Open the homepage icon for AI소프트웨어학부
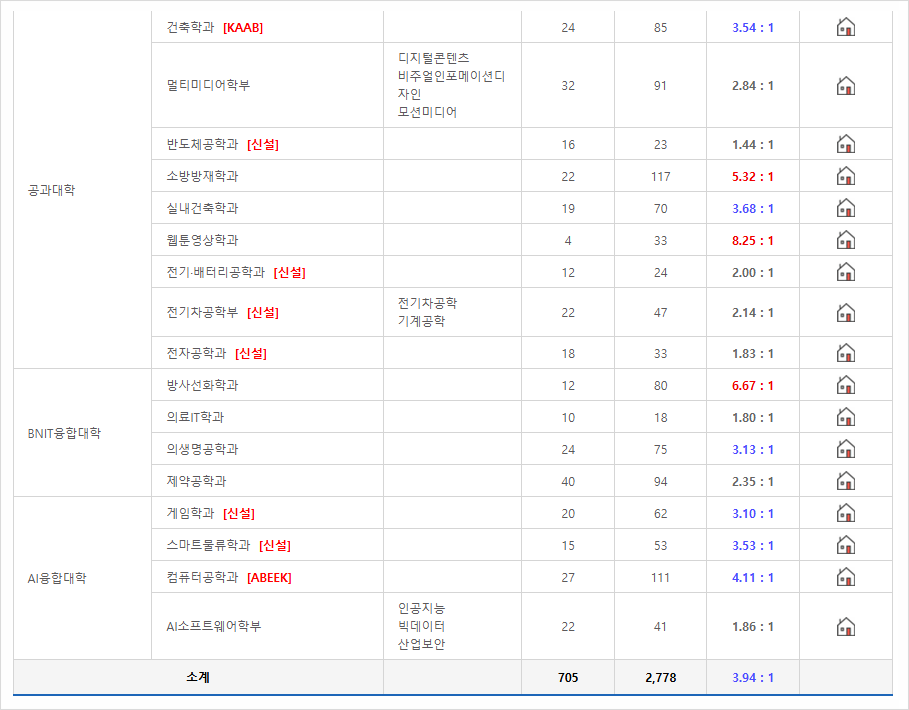This screenshot has height=710, width=909. (846, 627)
